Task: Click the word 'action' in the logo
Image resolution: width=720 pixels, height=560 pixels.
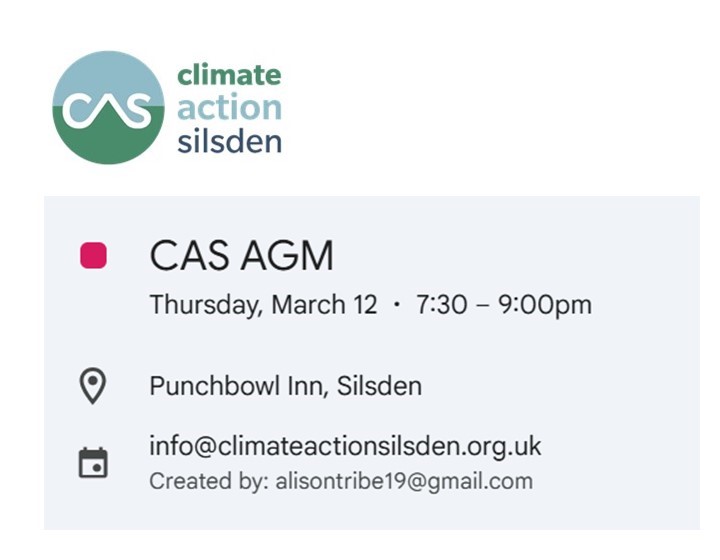Action: 229,107
